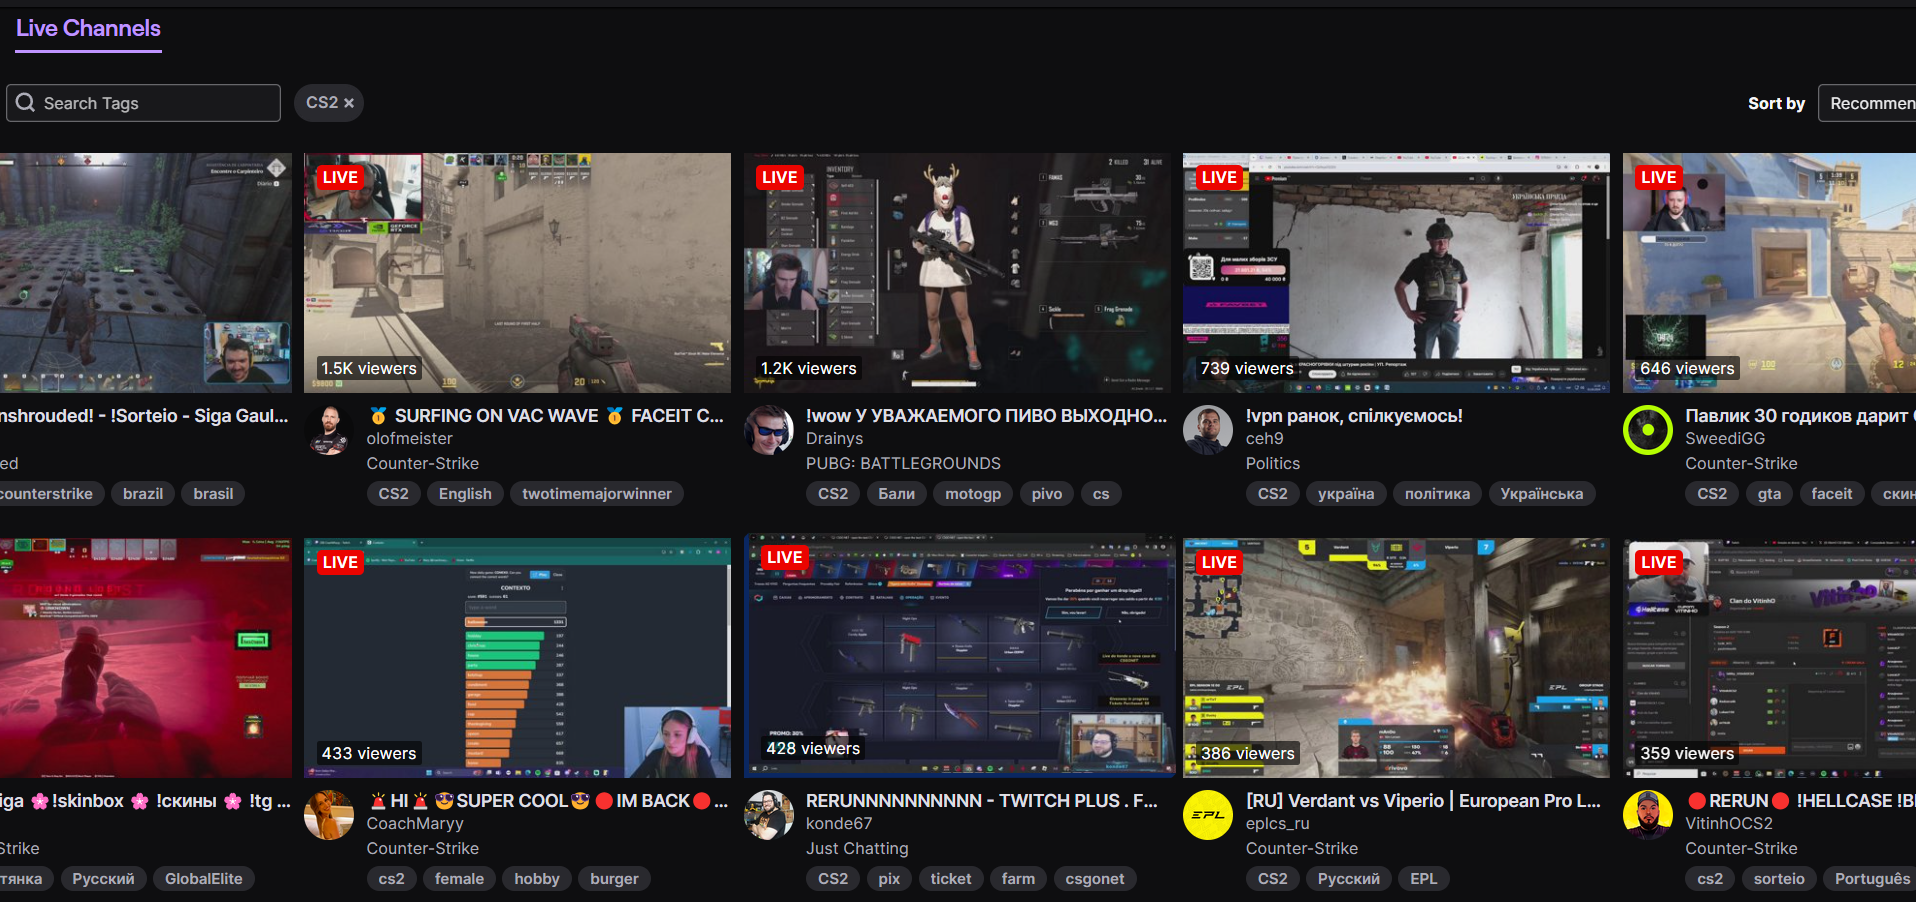
Task: Open ceh9 channel avatar
Action: pyautogui.click(x=1208, y=430)
